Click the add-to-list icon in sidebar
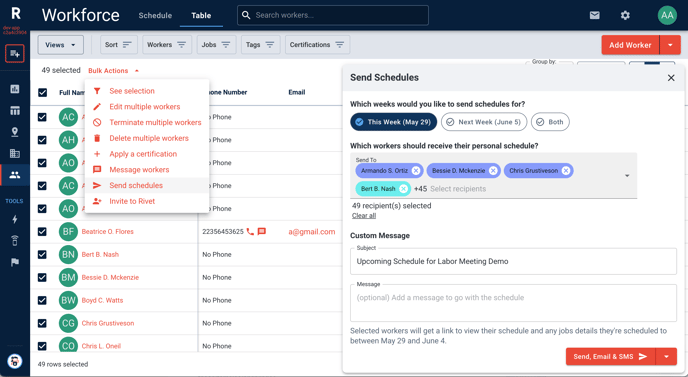 tap(15, 54)
